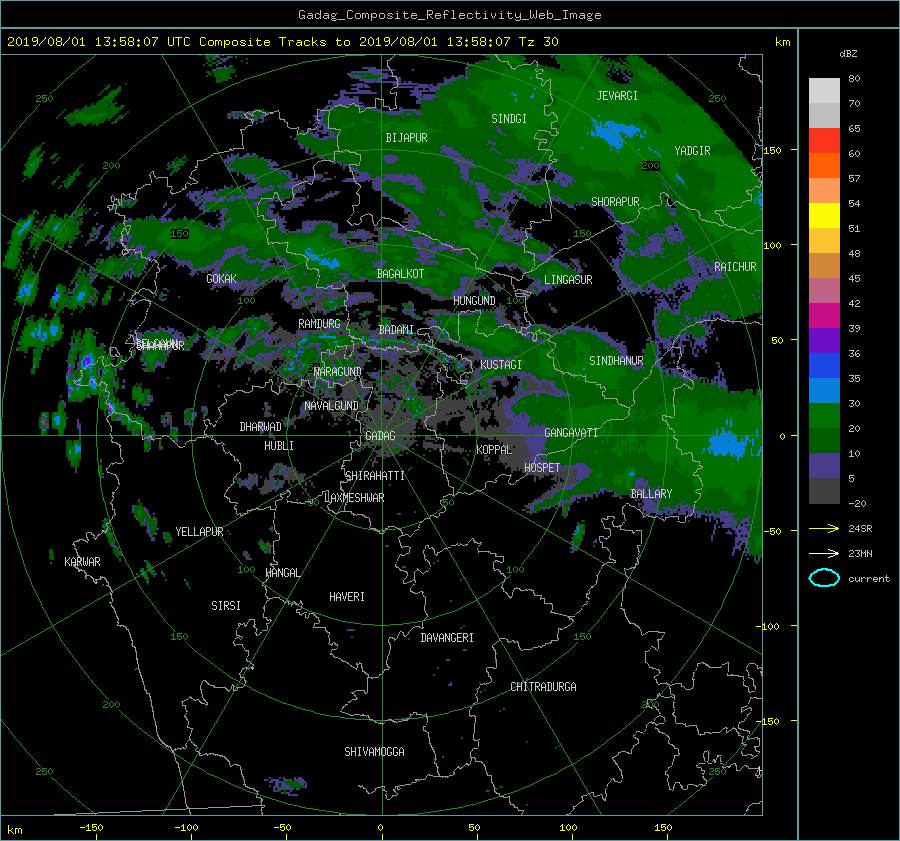
Task: Click the HUBLI city label
Action: [x=279, y=445]
